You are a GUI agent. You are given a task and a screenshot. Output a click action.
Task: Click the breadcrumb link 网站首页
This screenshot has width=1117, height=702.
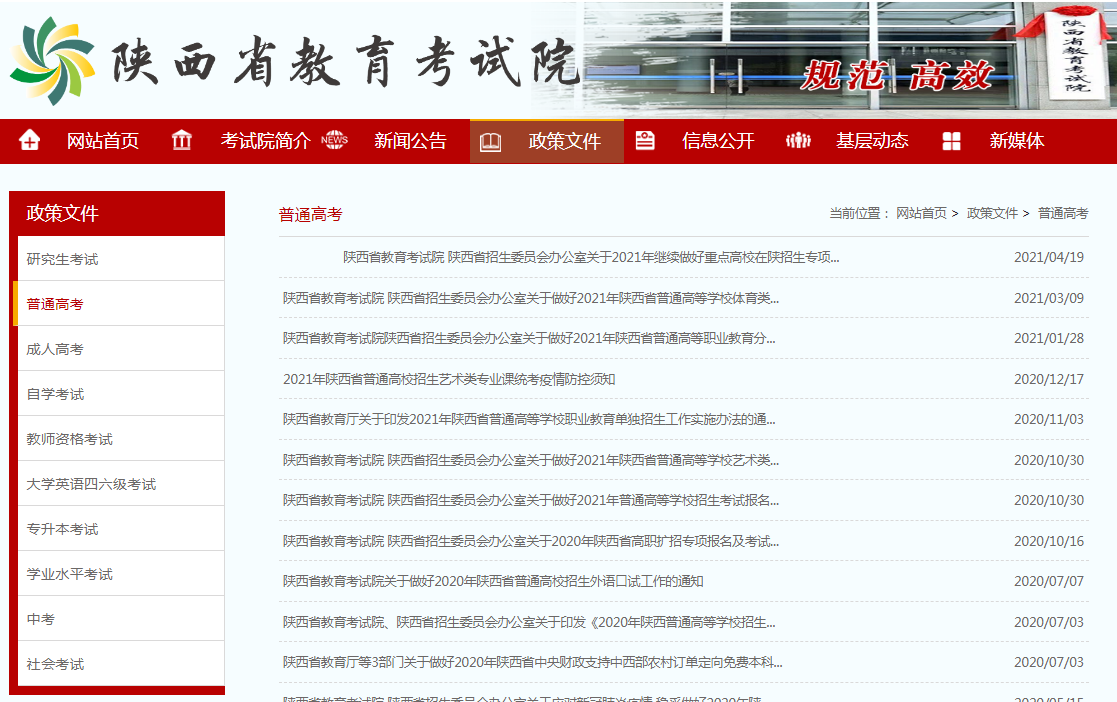pyautogui.click(x=921, y=213)
